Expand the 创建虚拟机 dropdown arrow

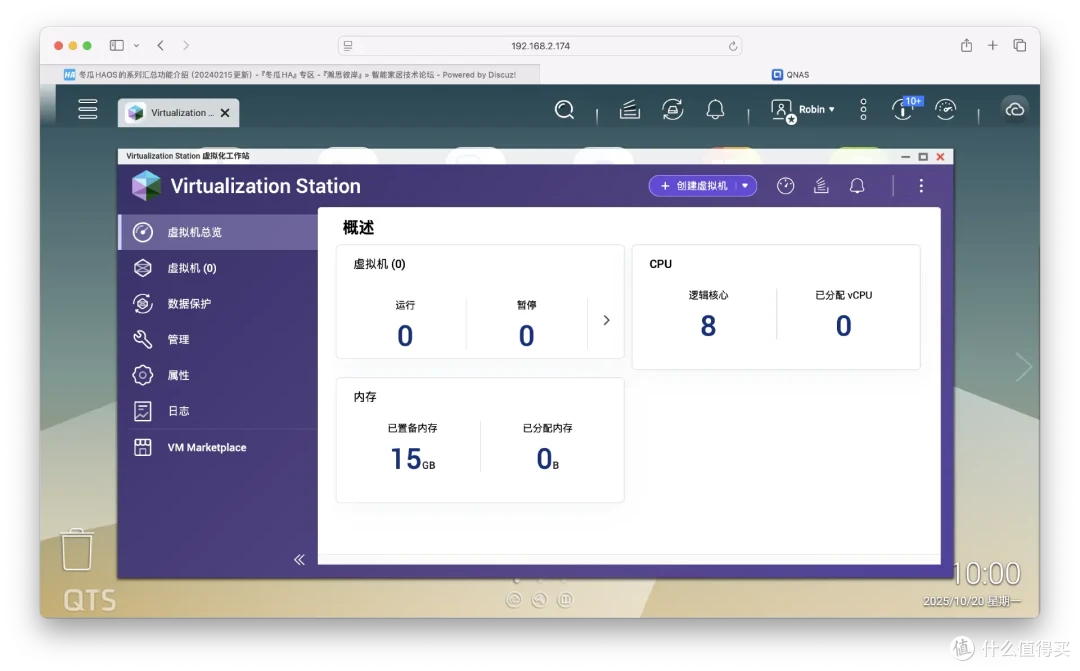click(745, 186)
